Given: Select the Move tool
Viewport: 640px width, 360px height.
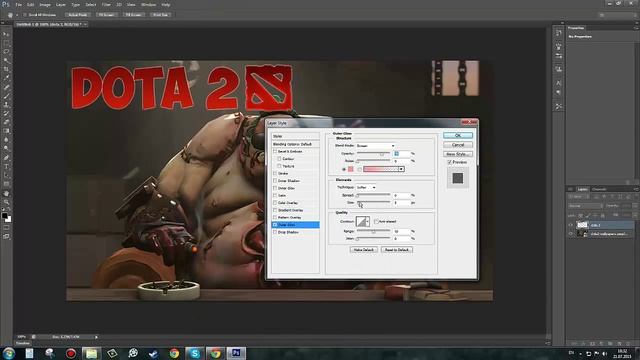Looking at the screenshot, I should 6,34.
